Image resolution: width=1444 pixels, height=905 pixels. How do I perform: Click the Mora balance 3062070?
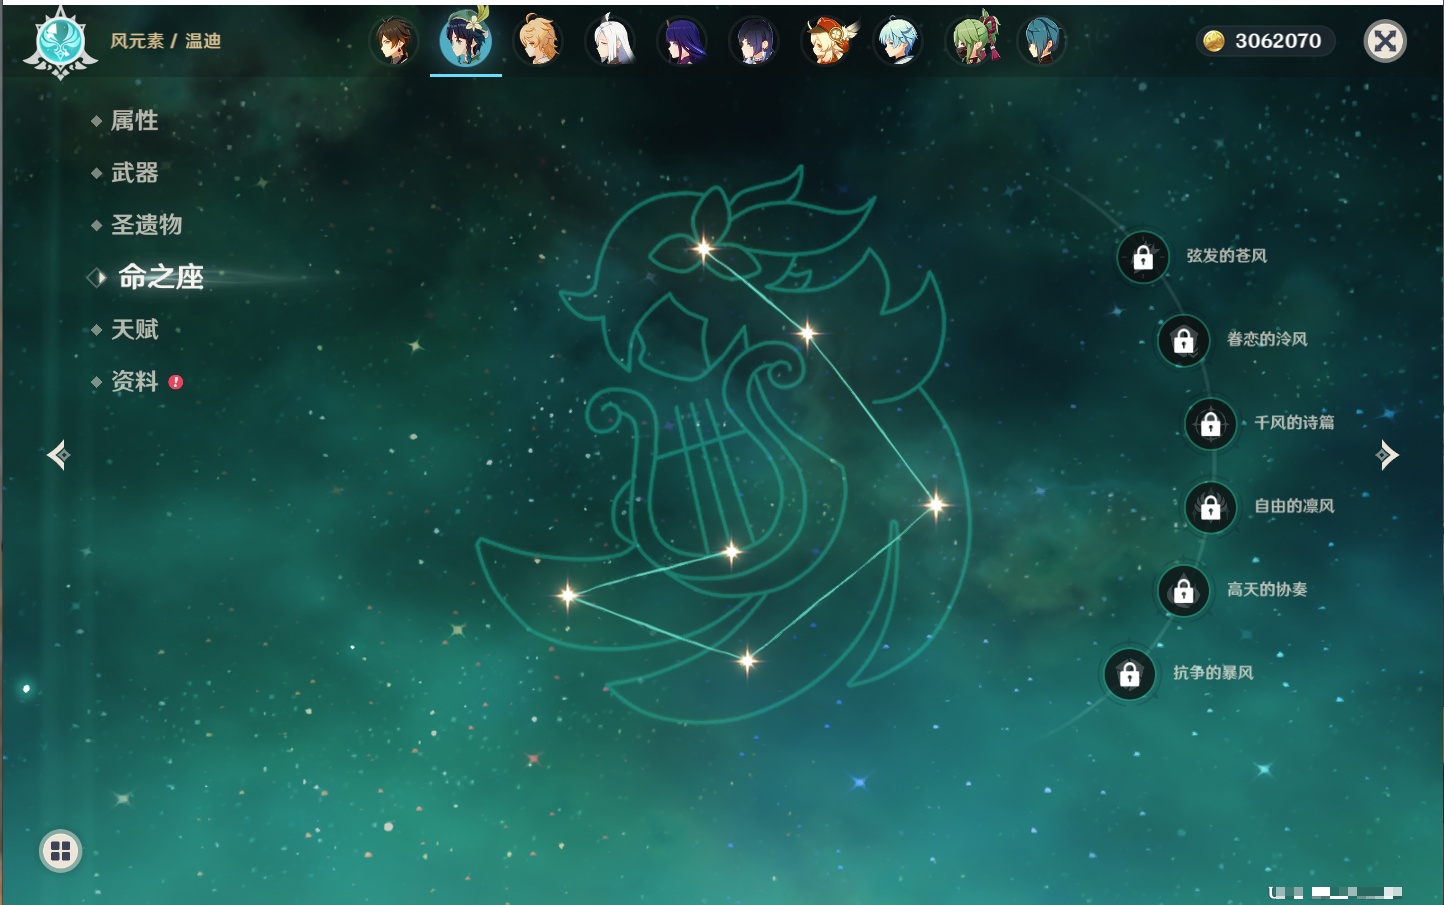[x=1265, y=41]
